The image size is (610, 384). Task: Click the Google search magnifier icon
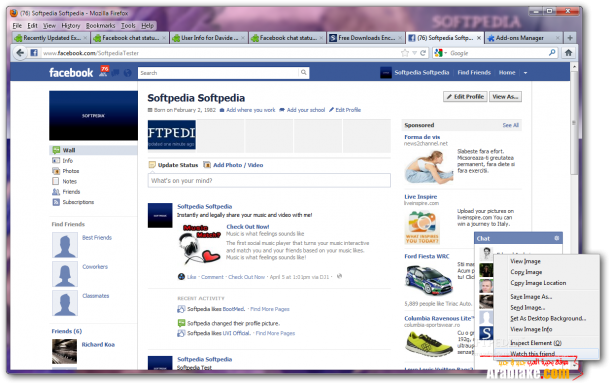click(x=552, y=53)
